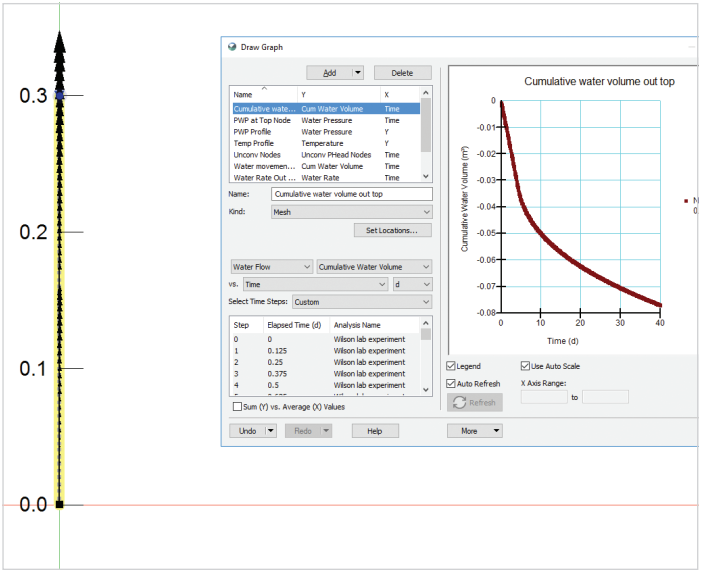Viewport: 701px width, 573px height.
Task: Toggle Sum (Y) vs. Average (X) Values checkbox
Action: pyautogui.click(x=237, y=407)
